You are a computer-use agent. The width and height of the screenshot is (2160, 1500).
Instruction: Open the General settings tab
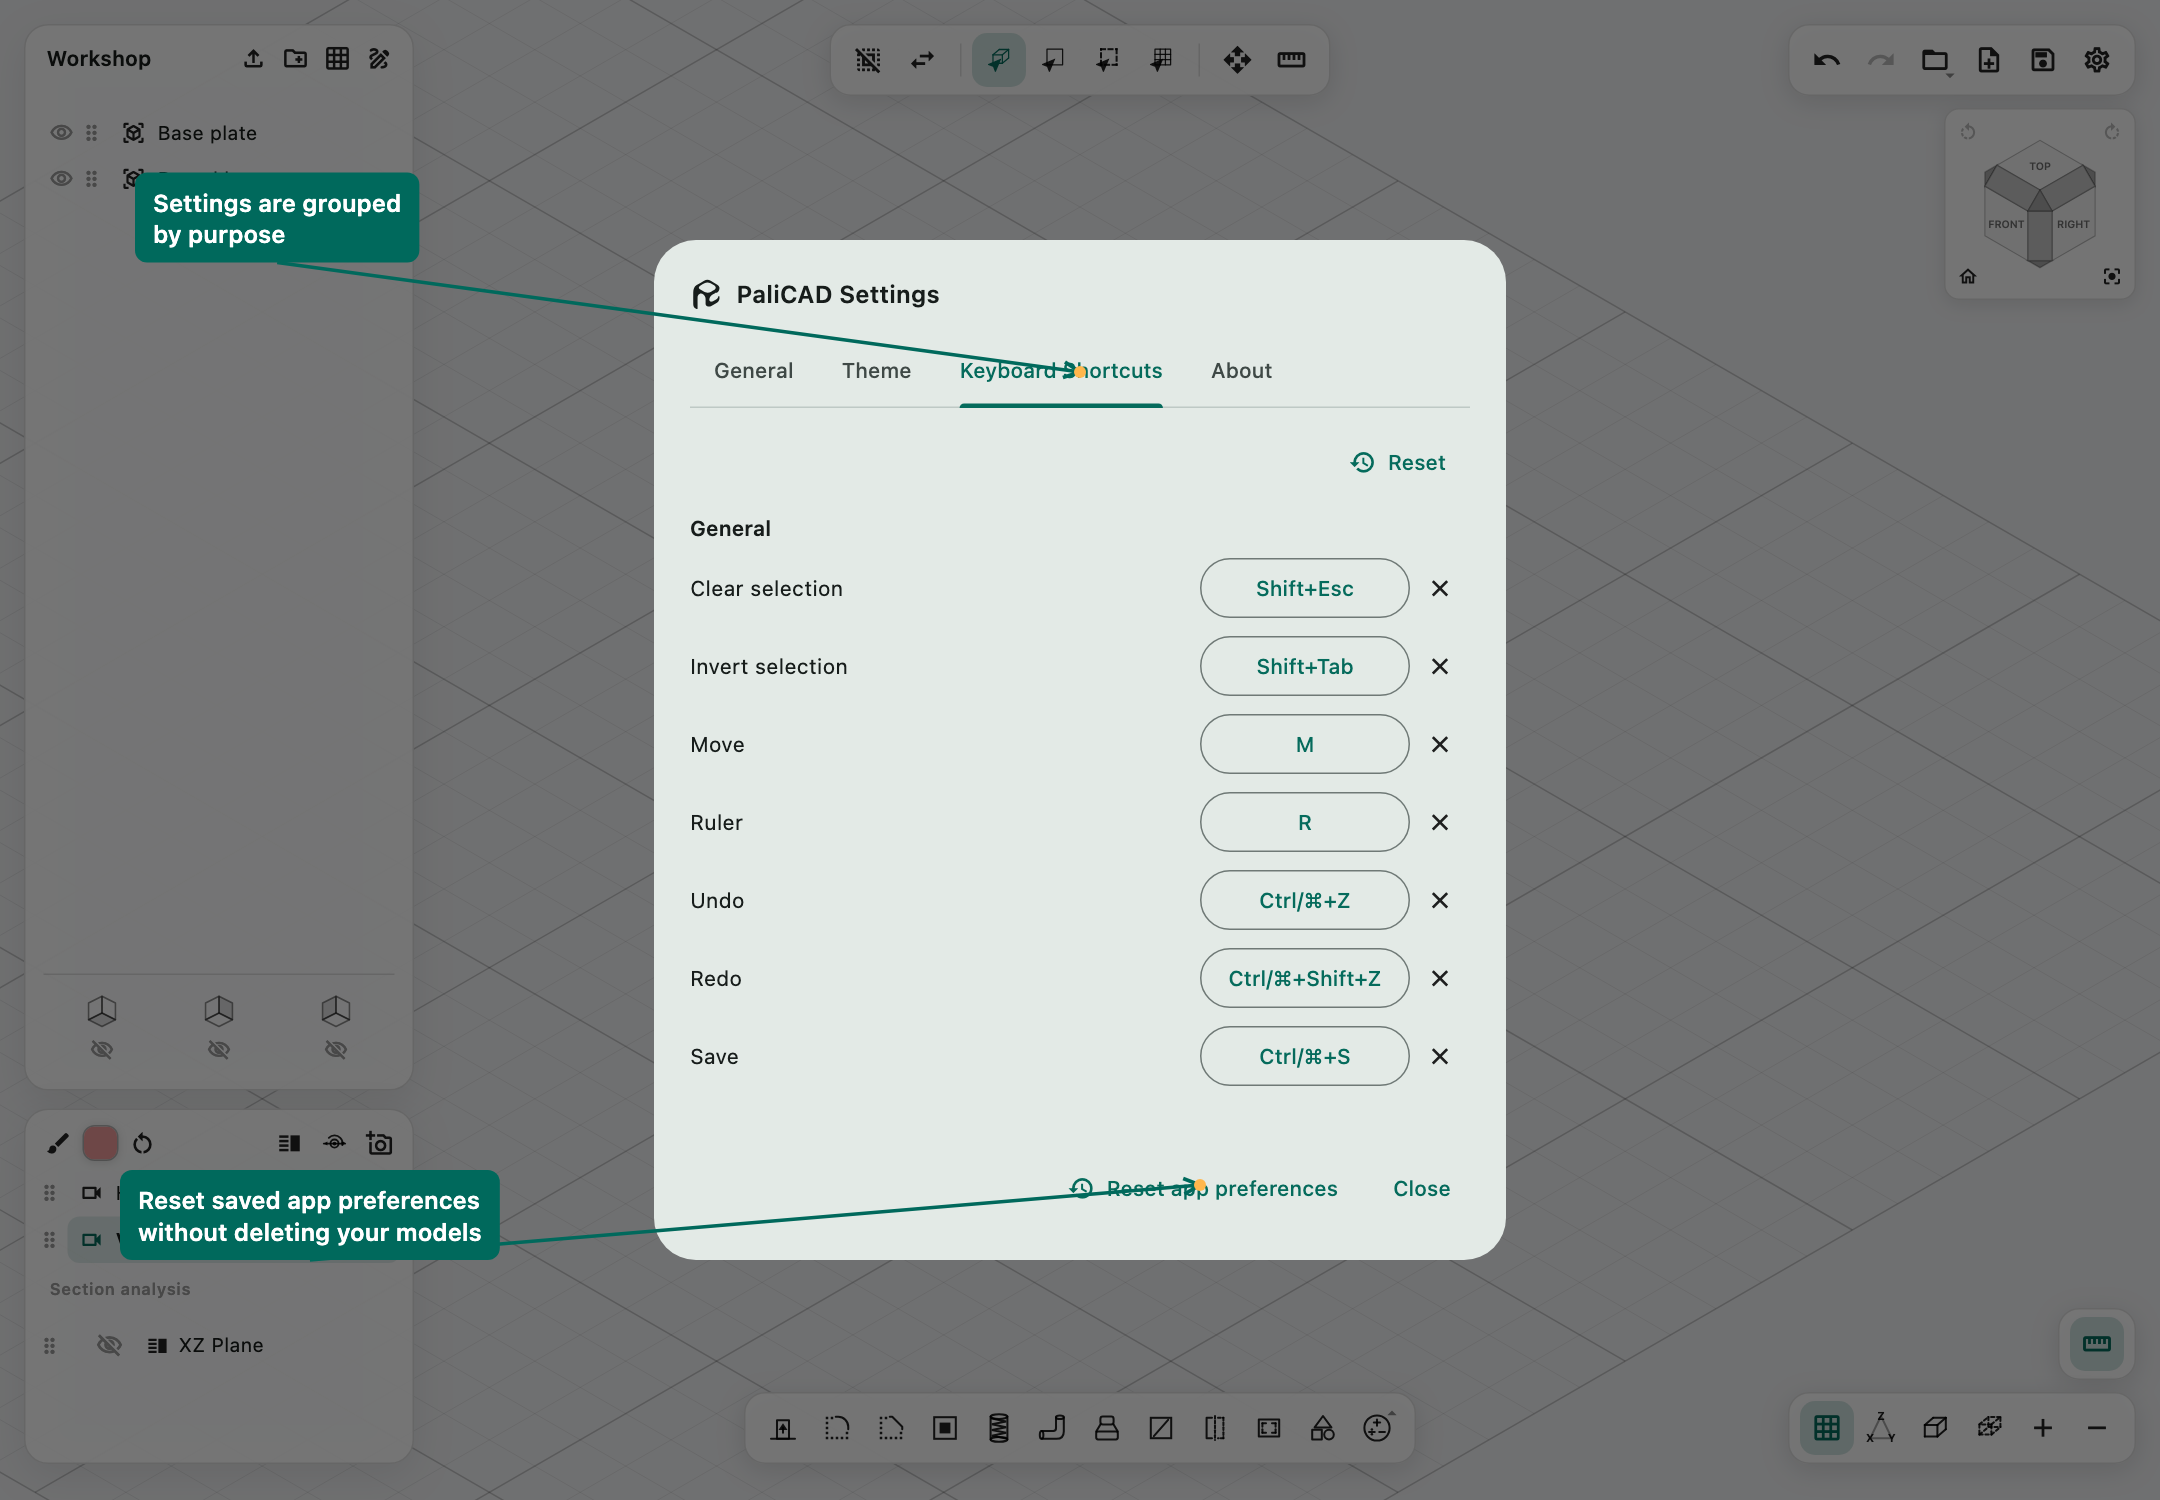[753, 371]
